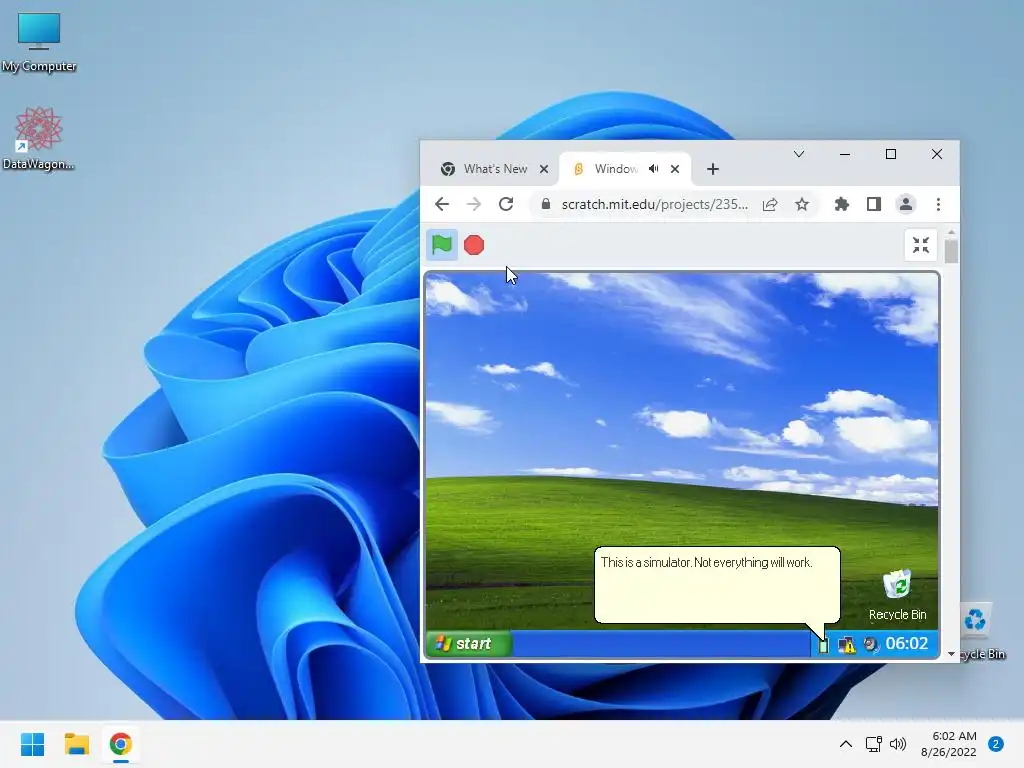
Task: Click the 06:02 clock in XP taskbar
Action: (906, 643)
